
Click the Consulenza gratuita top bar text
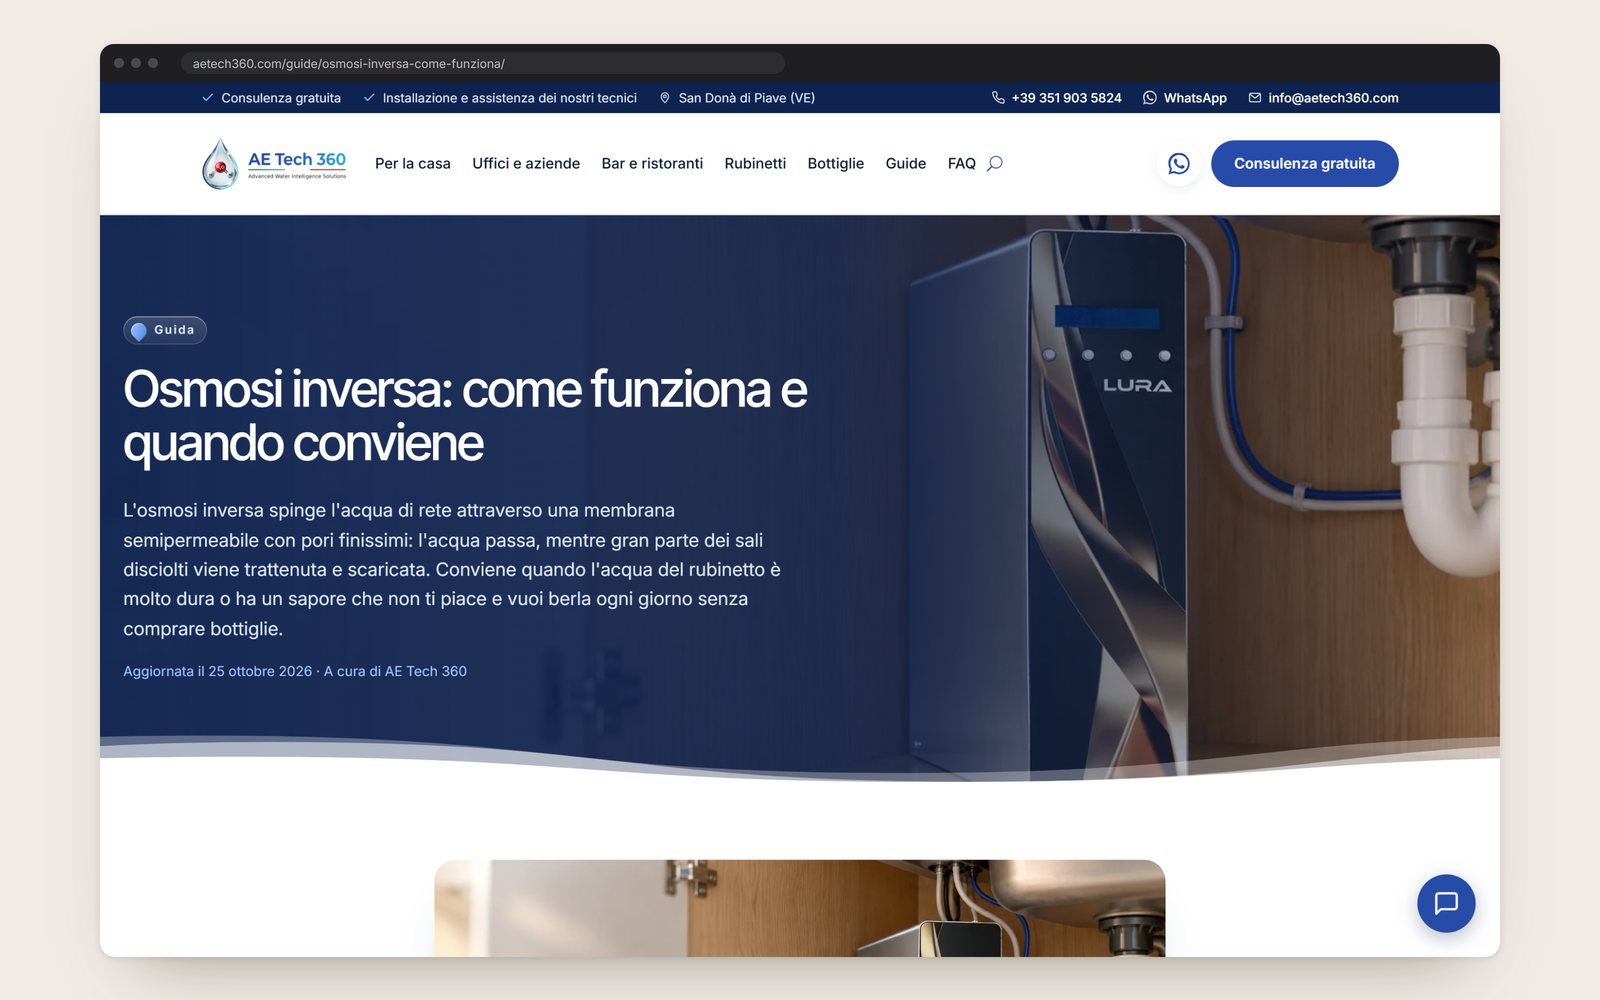coord(281,98)
